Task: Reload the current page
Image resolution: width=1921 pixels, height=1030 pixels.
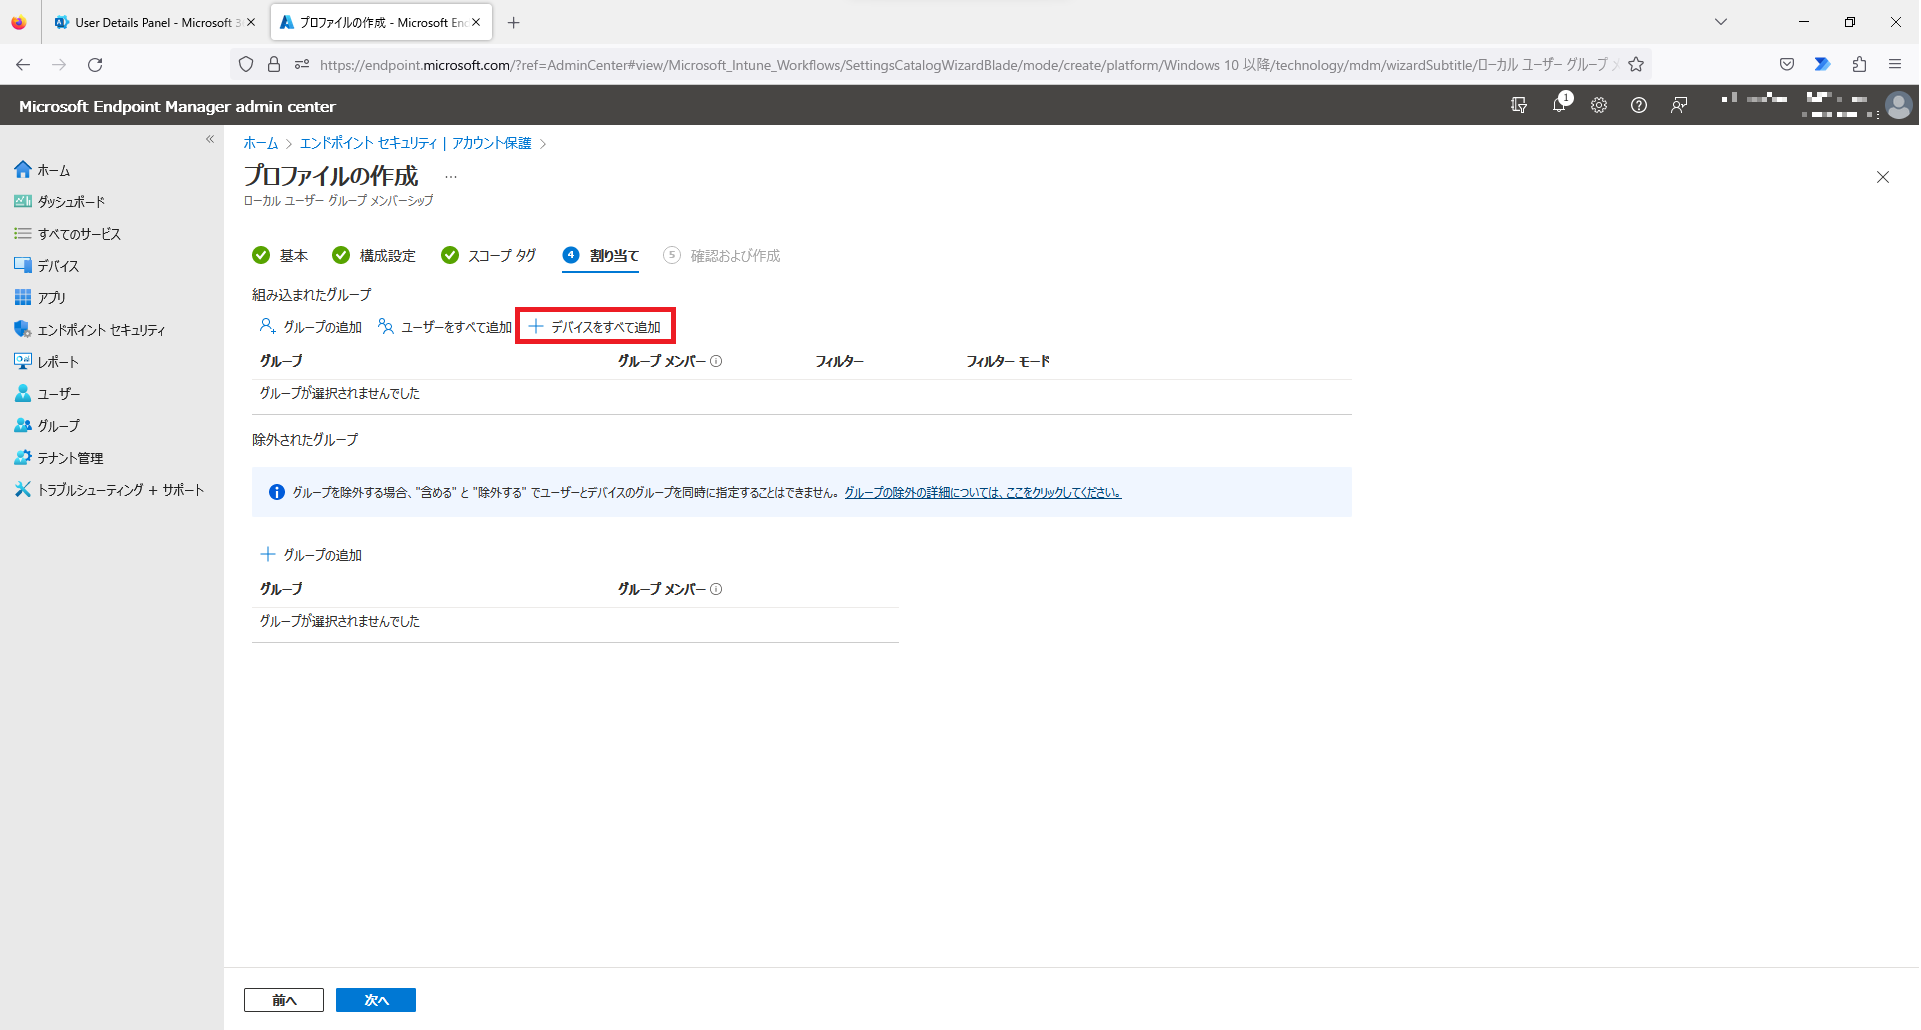Action: click(95, 65)
